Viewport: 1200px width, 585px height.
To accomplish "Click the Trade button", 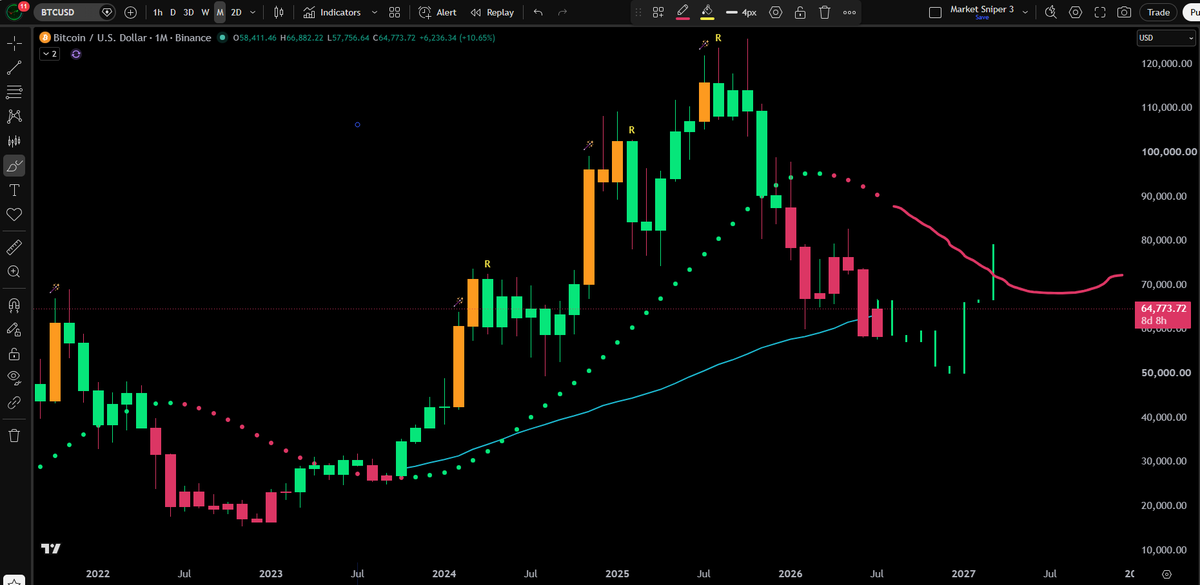I will click(1159, 12).
